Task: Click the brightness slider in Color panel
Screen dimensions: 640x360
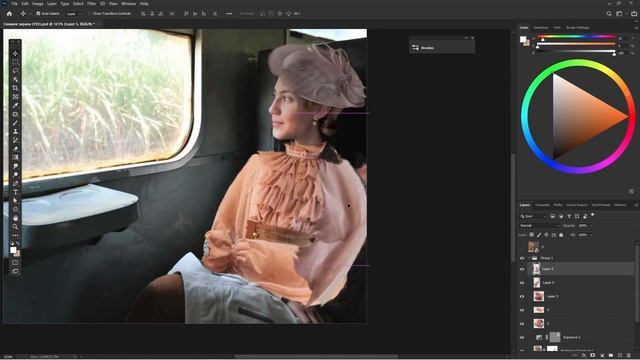Action: pyautogui.click(x=576, y=52)
